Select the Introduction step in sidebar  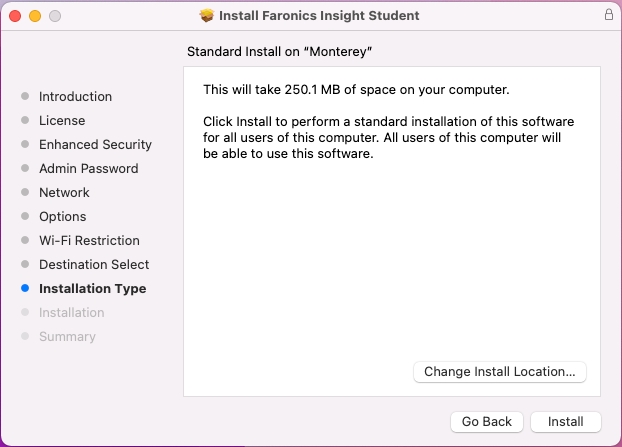75,97
